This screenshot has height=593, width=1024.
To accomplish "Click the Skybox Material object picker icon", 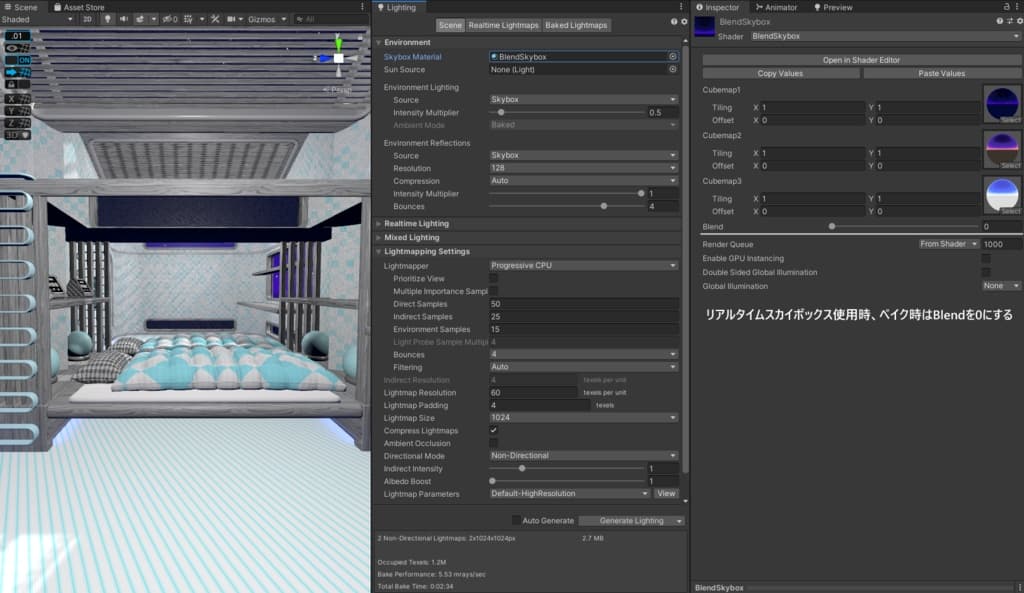I will (673, 57).
